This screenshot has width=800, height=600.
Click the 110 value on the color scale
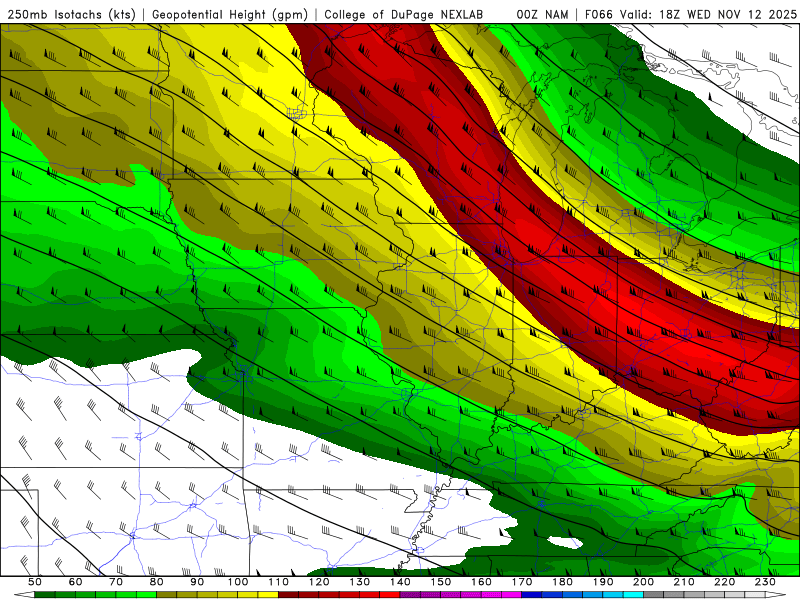tap(278, 582)
